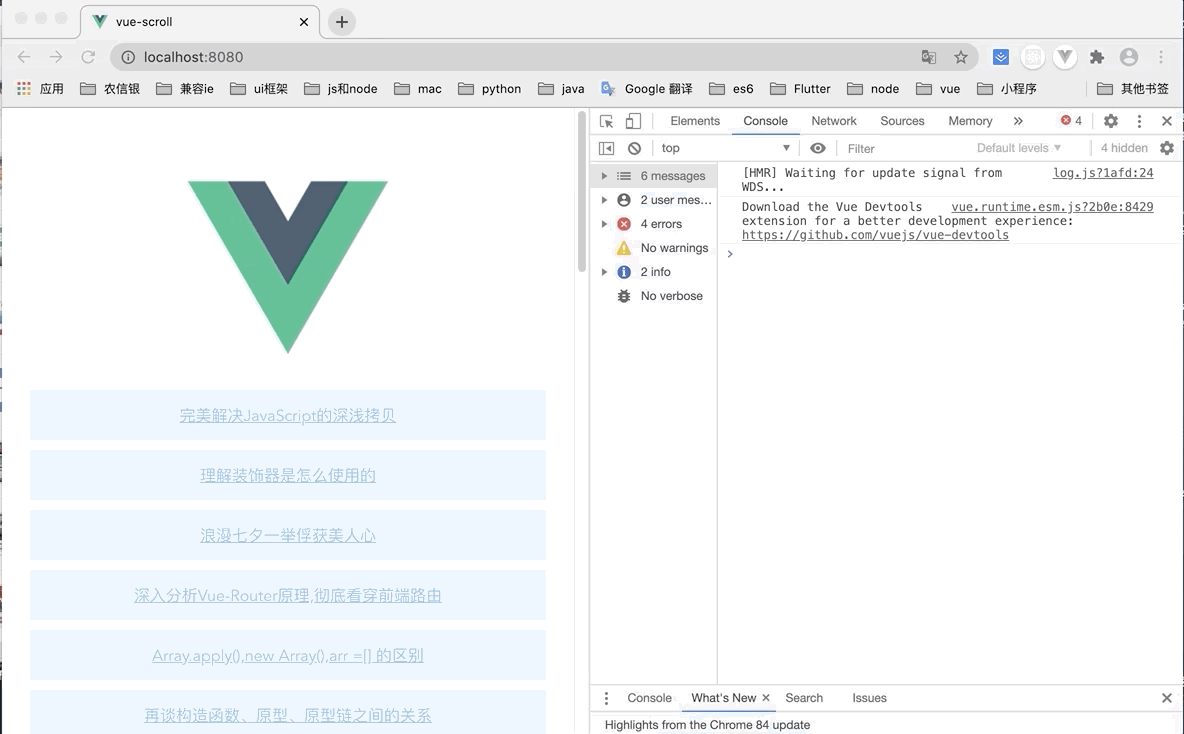Click the console prompt chevron
The image size is (1184, 734).
pos(729,254)
